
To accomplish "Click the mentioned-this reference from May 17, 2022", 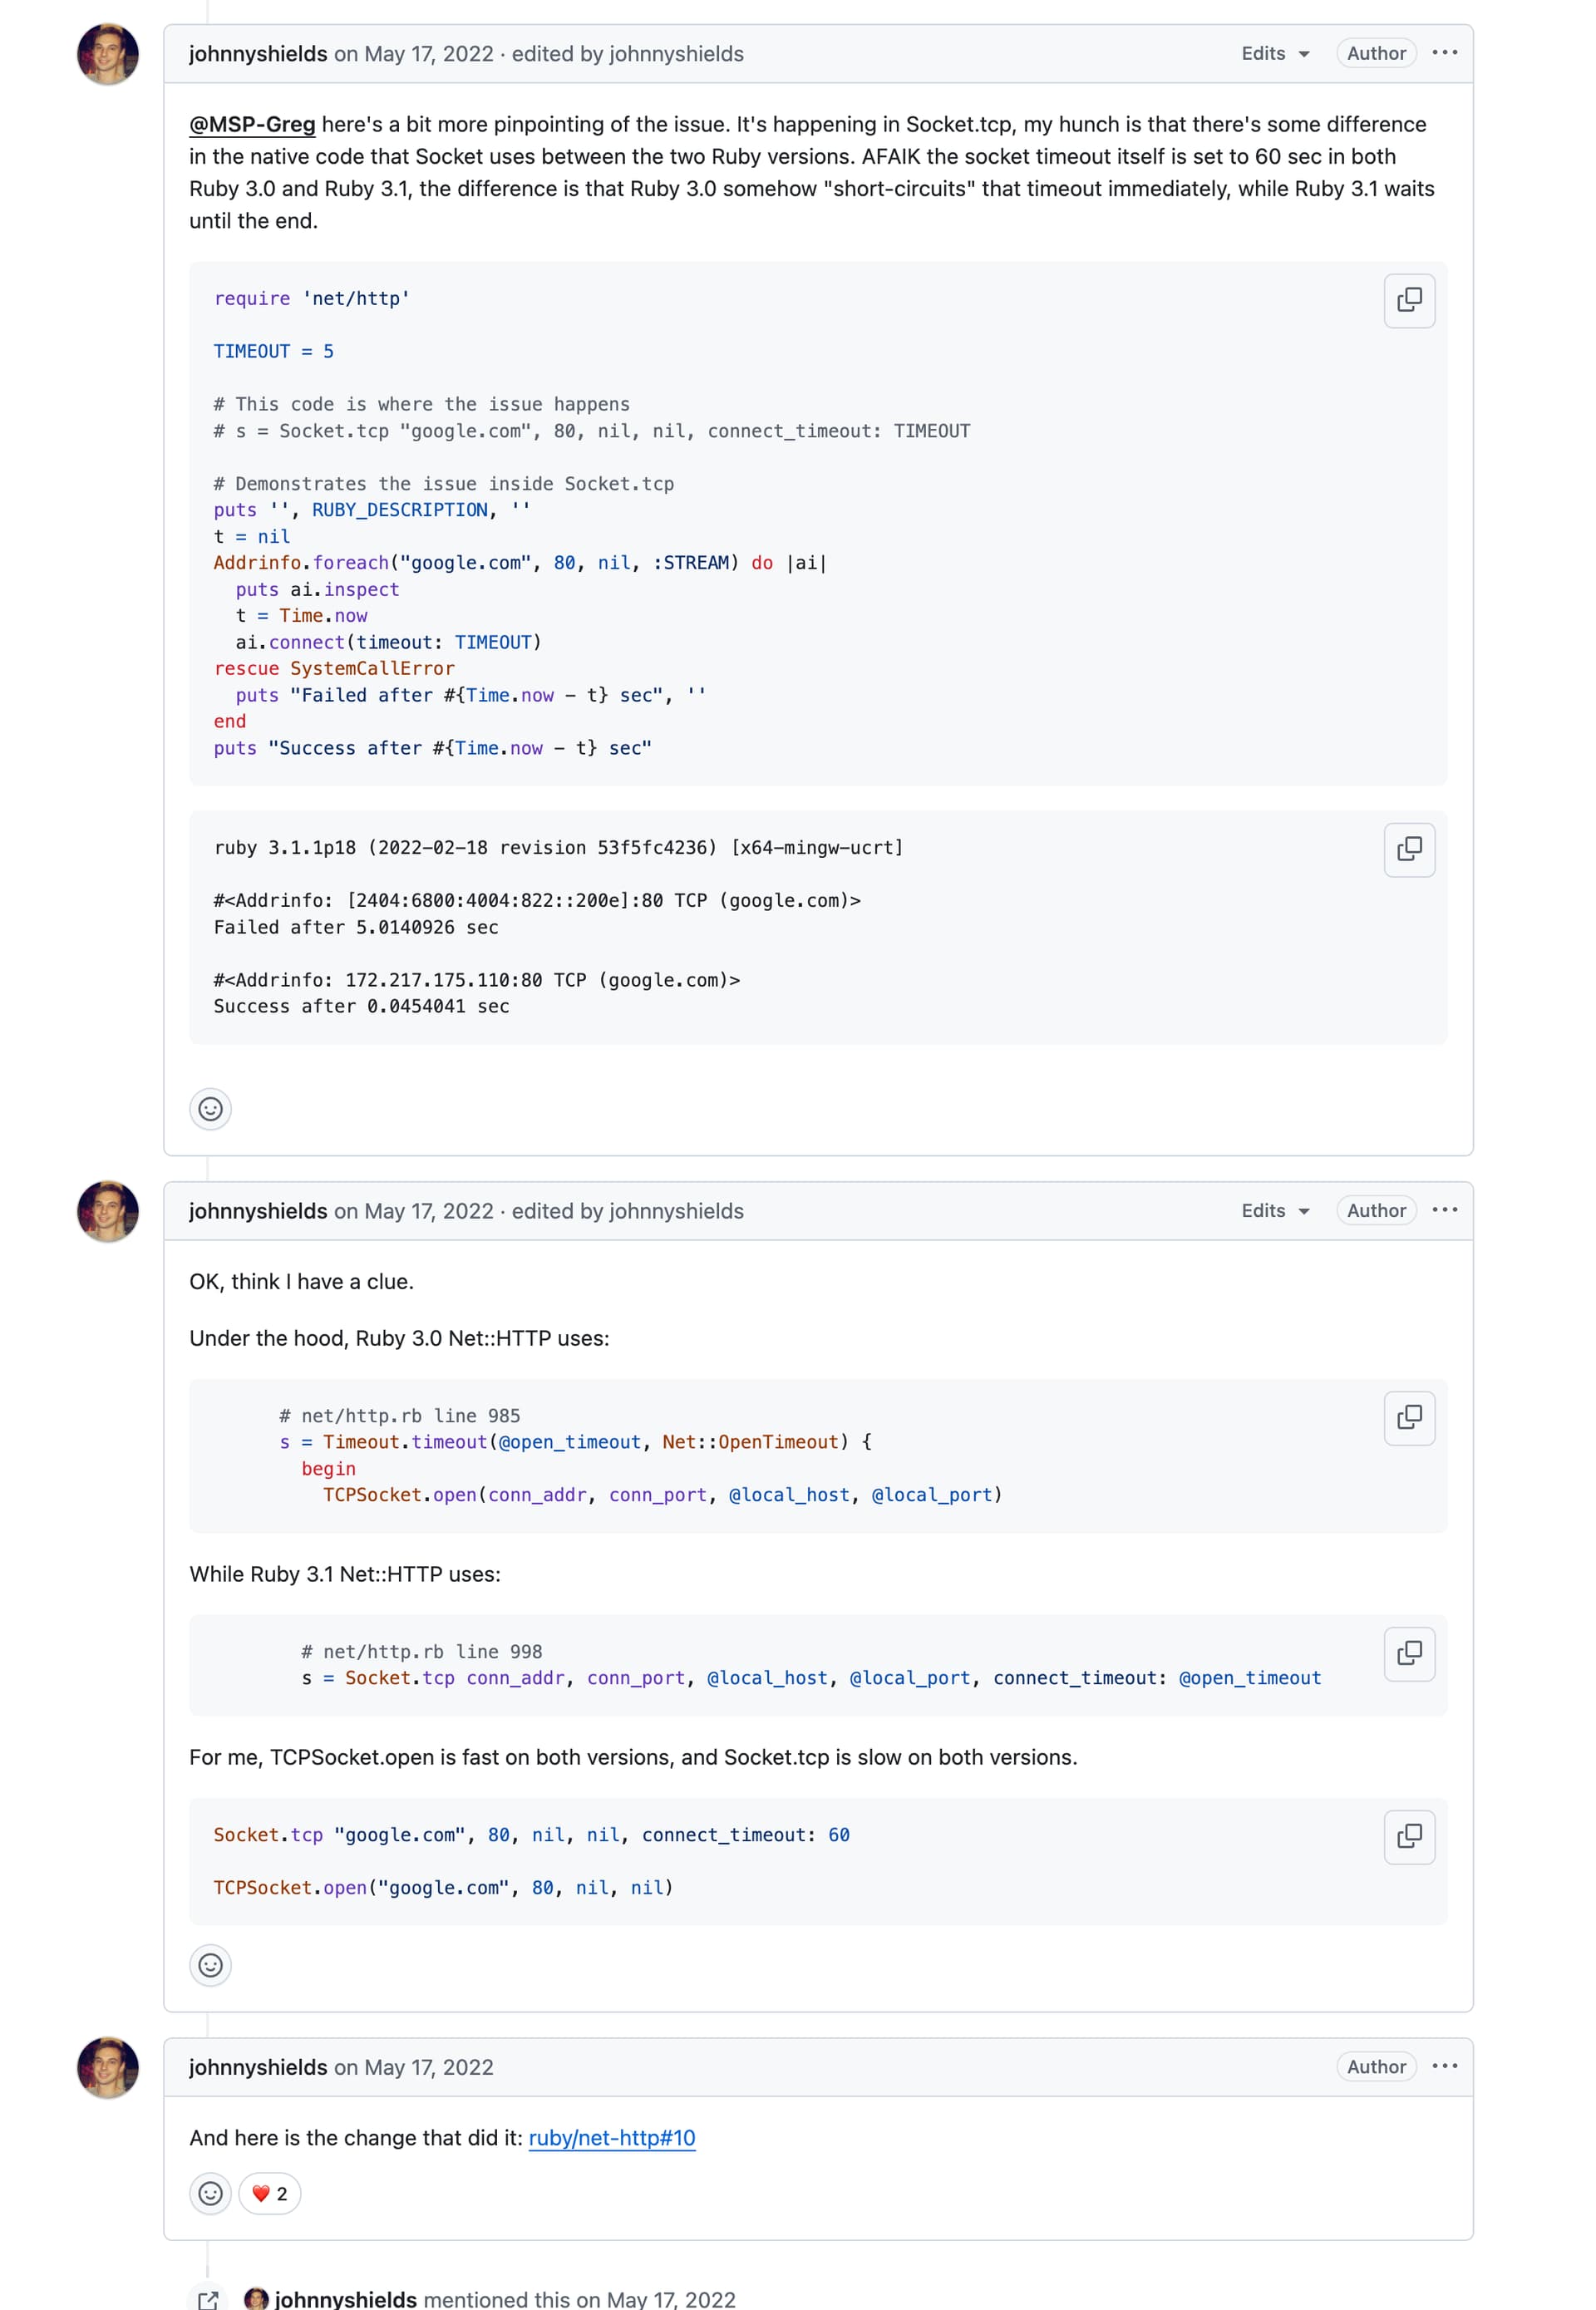I will click(530, 2299).
